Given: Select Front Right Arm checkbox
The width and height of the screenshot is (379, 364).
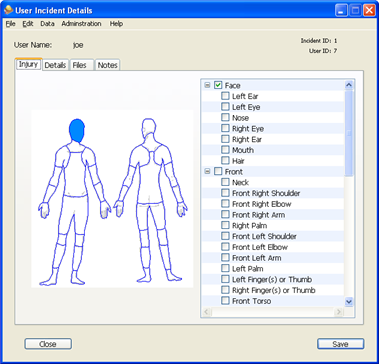Looking at the screenshot, I should (x=225, y=215).
